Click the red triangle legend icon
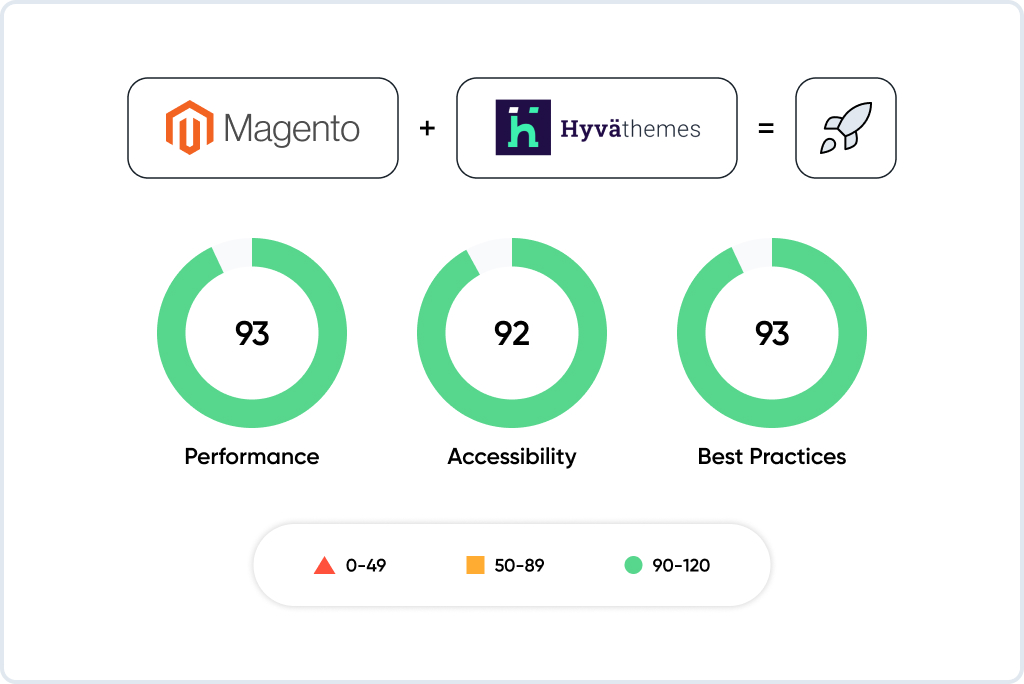The height and width of the screenshot is (684, 1024). (324, 565)
